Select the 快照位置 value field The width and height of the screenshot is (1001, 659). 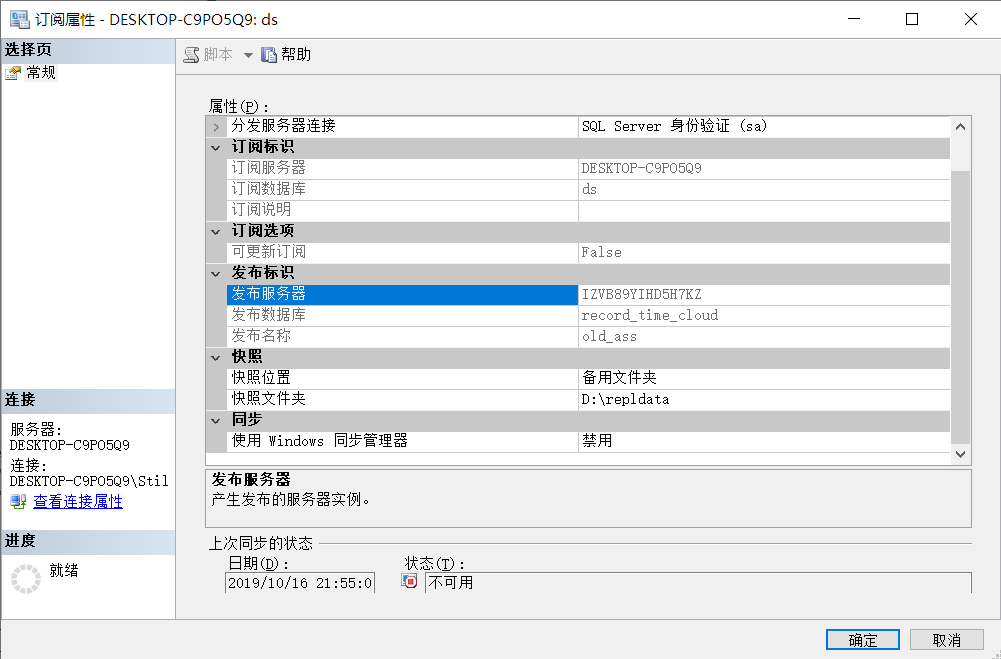[x=763, y=378]
